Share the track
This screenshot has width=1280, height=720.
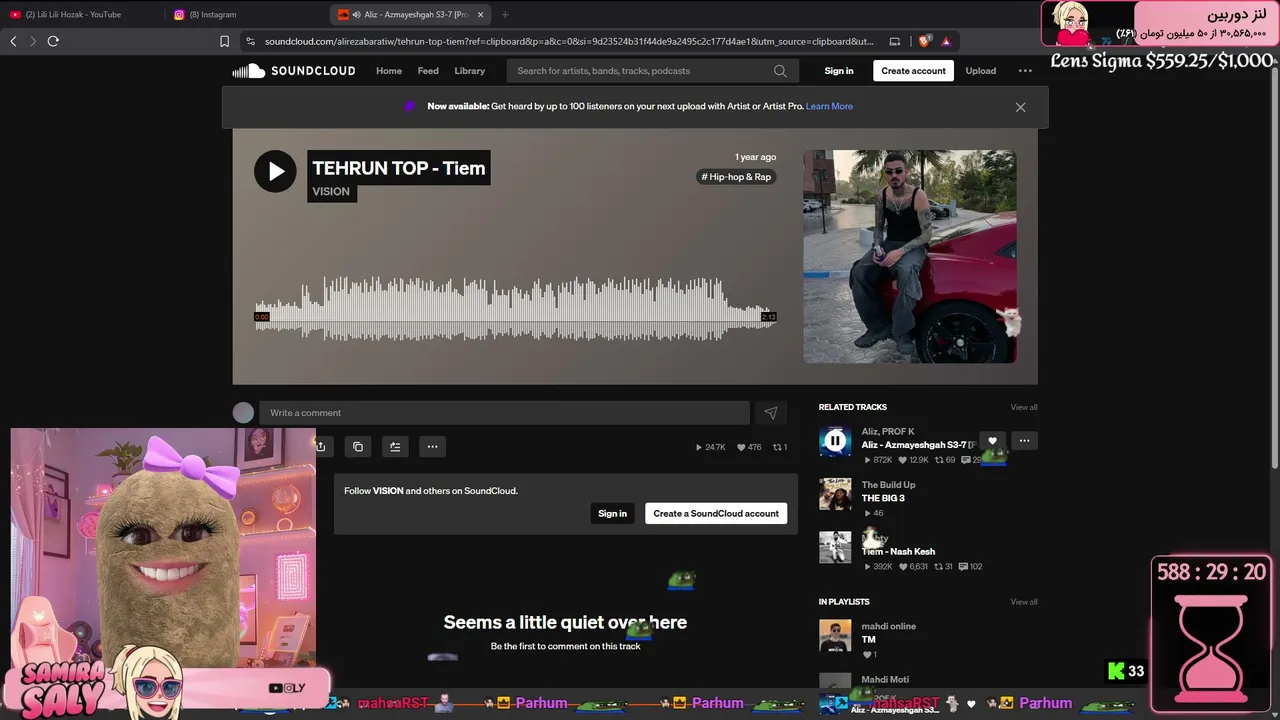(x=321, y=447)
